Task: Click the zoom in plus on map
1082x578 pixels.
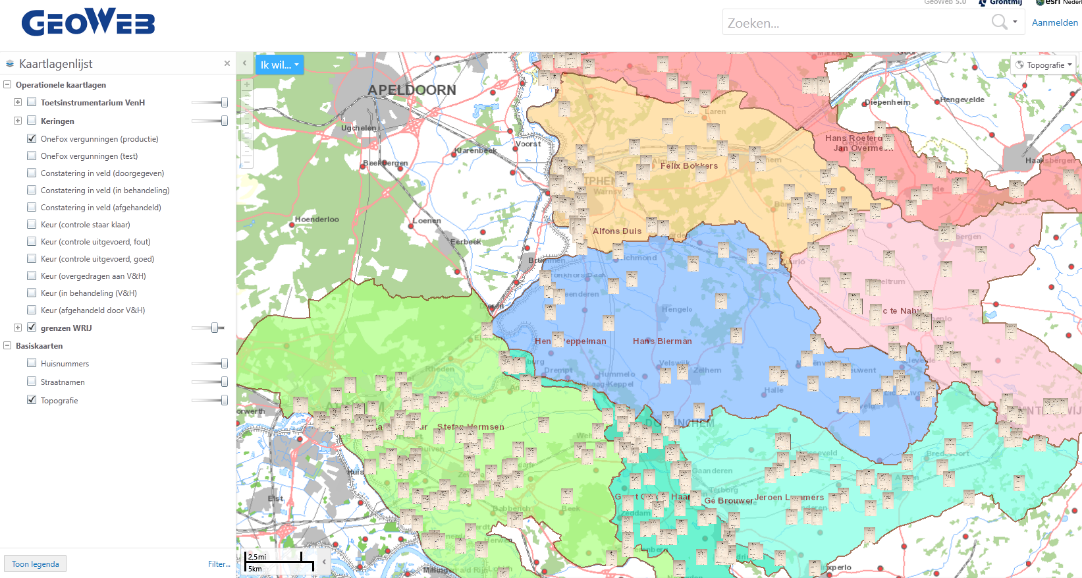Action: tap(246, 84)
